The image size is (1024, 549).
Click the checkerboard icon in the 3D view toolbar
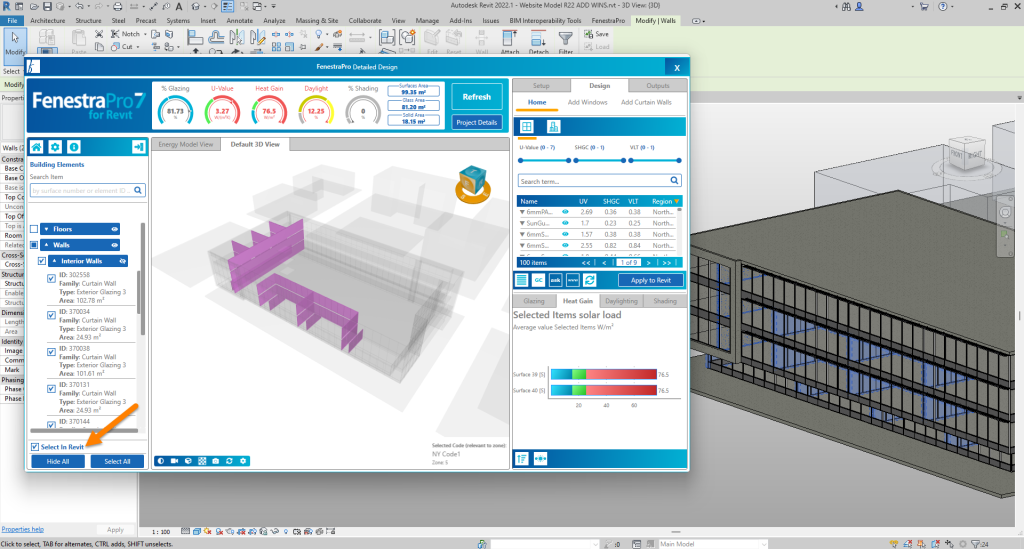pyautogui.click(x=202, y=461)
